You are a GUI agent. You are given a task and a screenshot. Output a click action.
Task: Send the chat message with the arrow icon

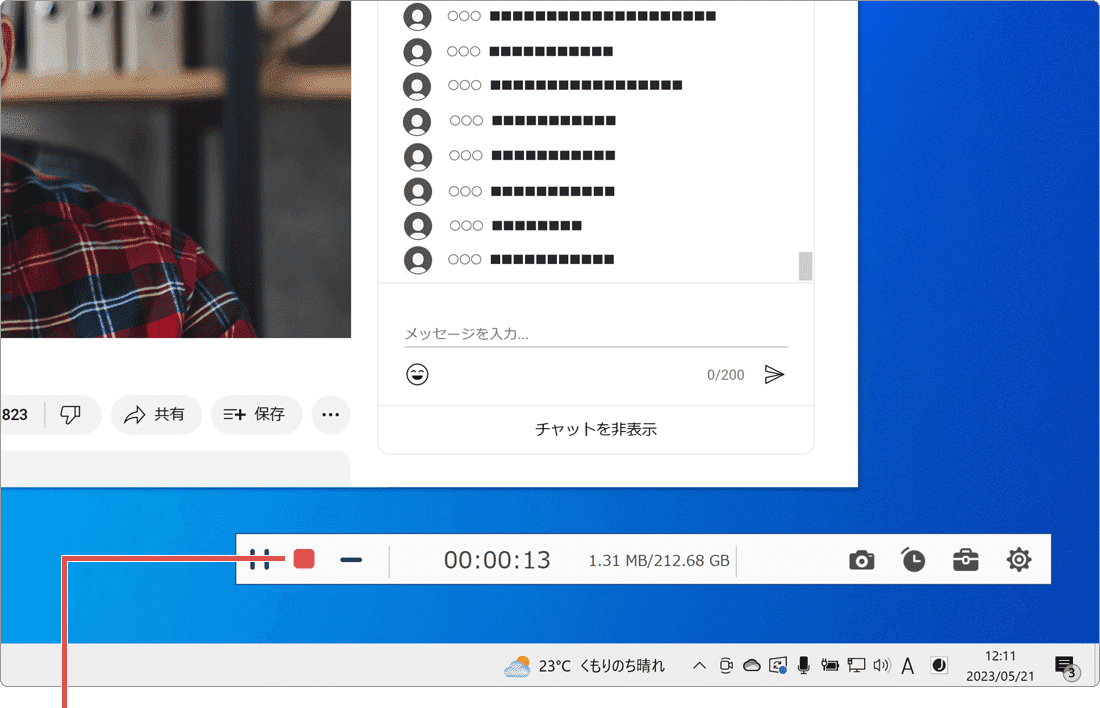775,374
